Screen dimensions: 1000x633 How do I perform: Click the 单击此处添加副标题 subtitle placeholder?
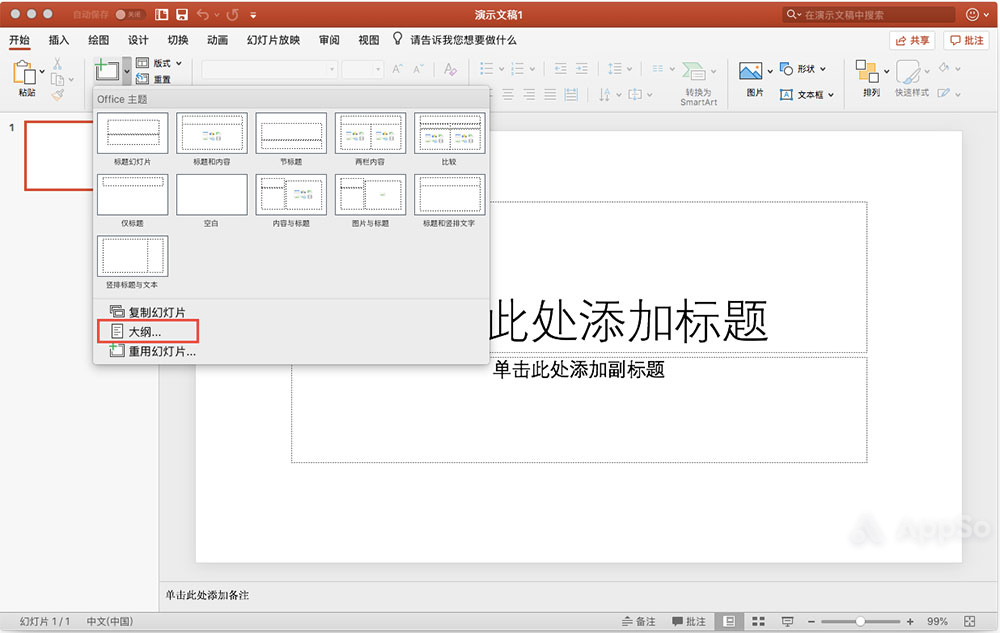pyautogui.click(x=579, y=369)
